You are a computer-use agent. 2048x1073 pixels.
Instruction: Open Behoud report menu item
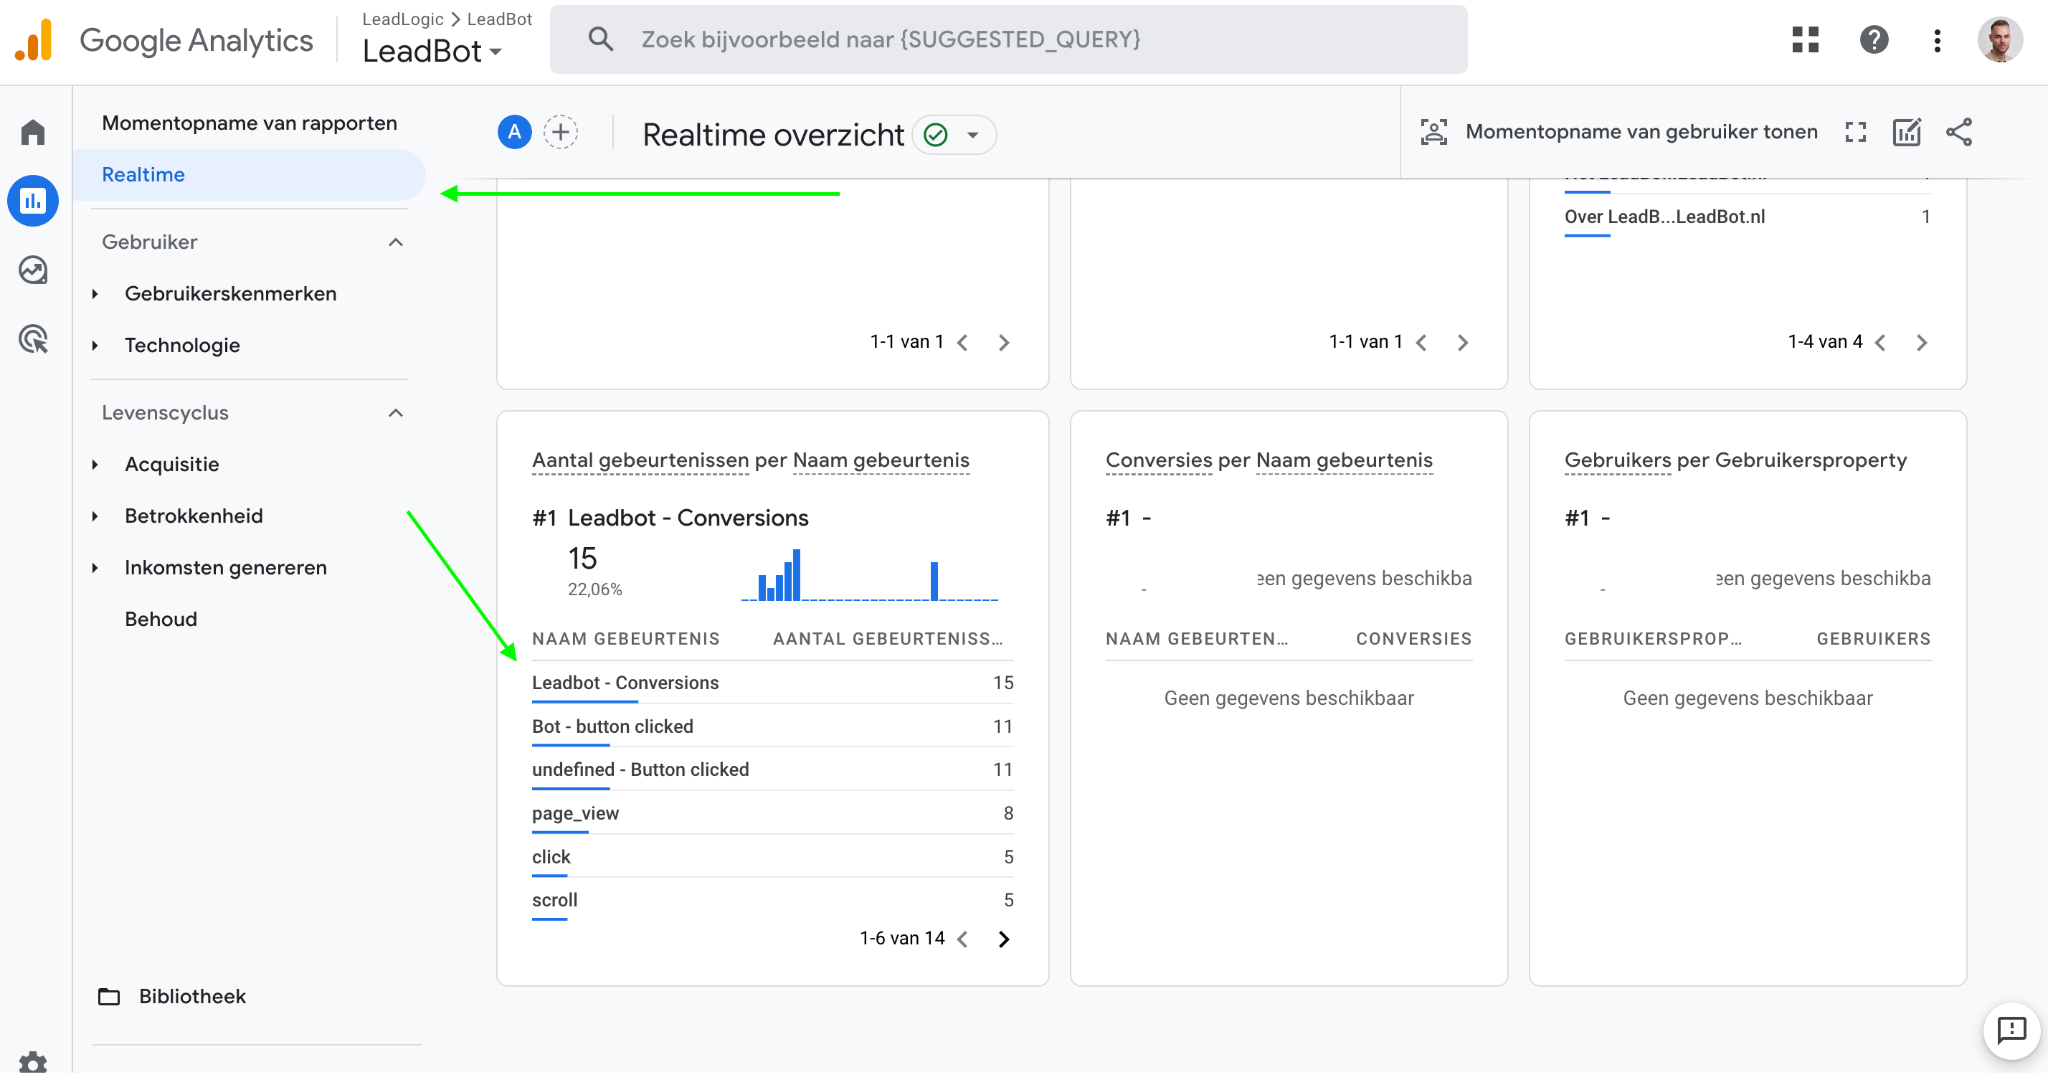point(161,619)
